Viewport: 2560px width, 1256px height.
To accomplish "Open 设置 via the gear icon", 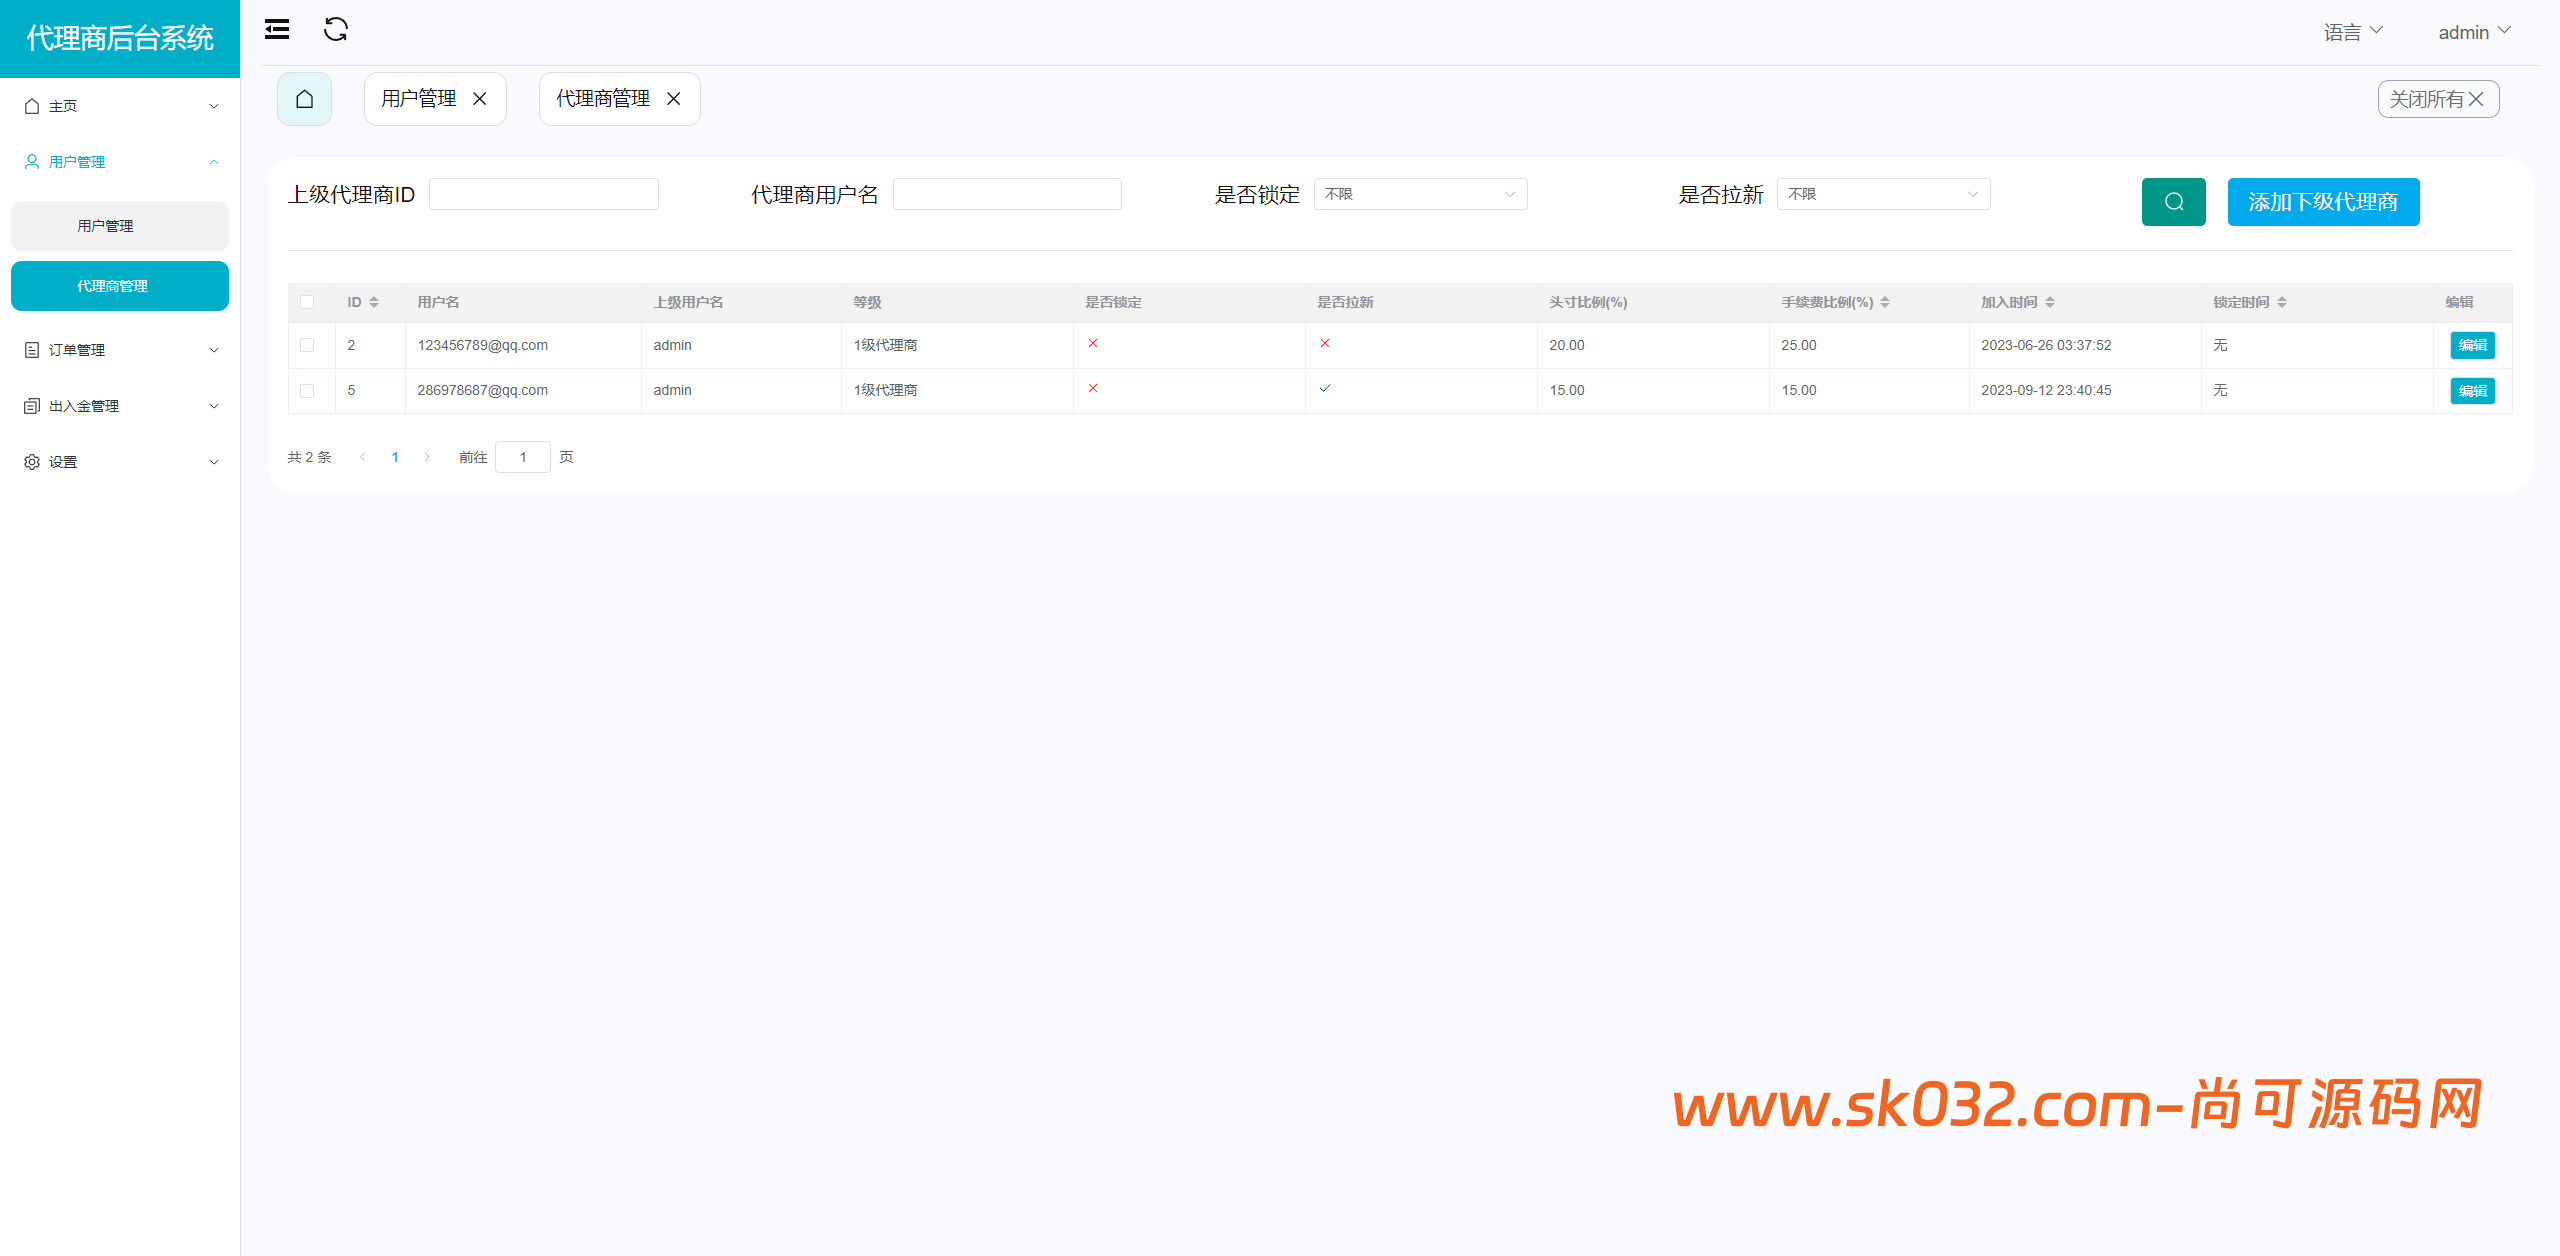I will (31, 461).
